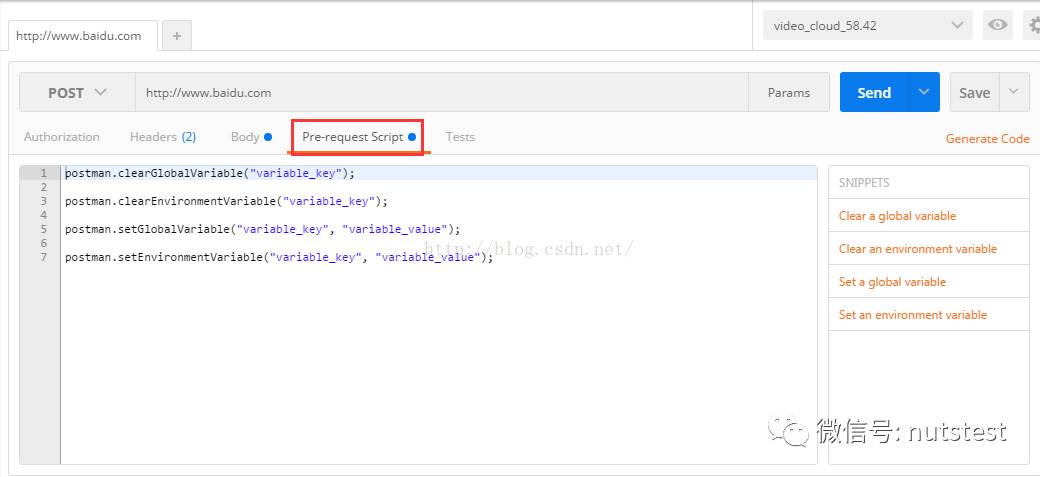The height and width of the screenshot is (477, 1040).
Task: Place cursor in setGlobalVariable code line
Action: click(263, 229)
